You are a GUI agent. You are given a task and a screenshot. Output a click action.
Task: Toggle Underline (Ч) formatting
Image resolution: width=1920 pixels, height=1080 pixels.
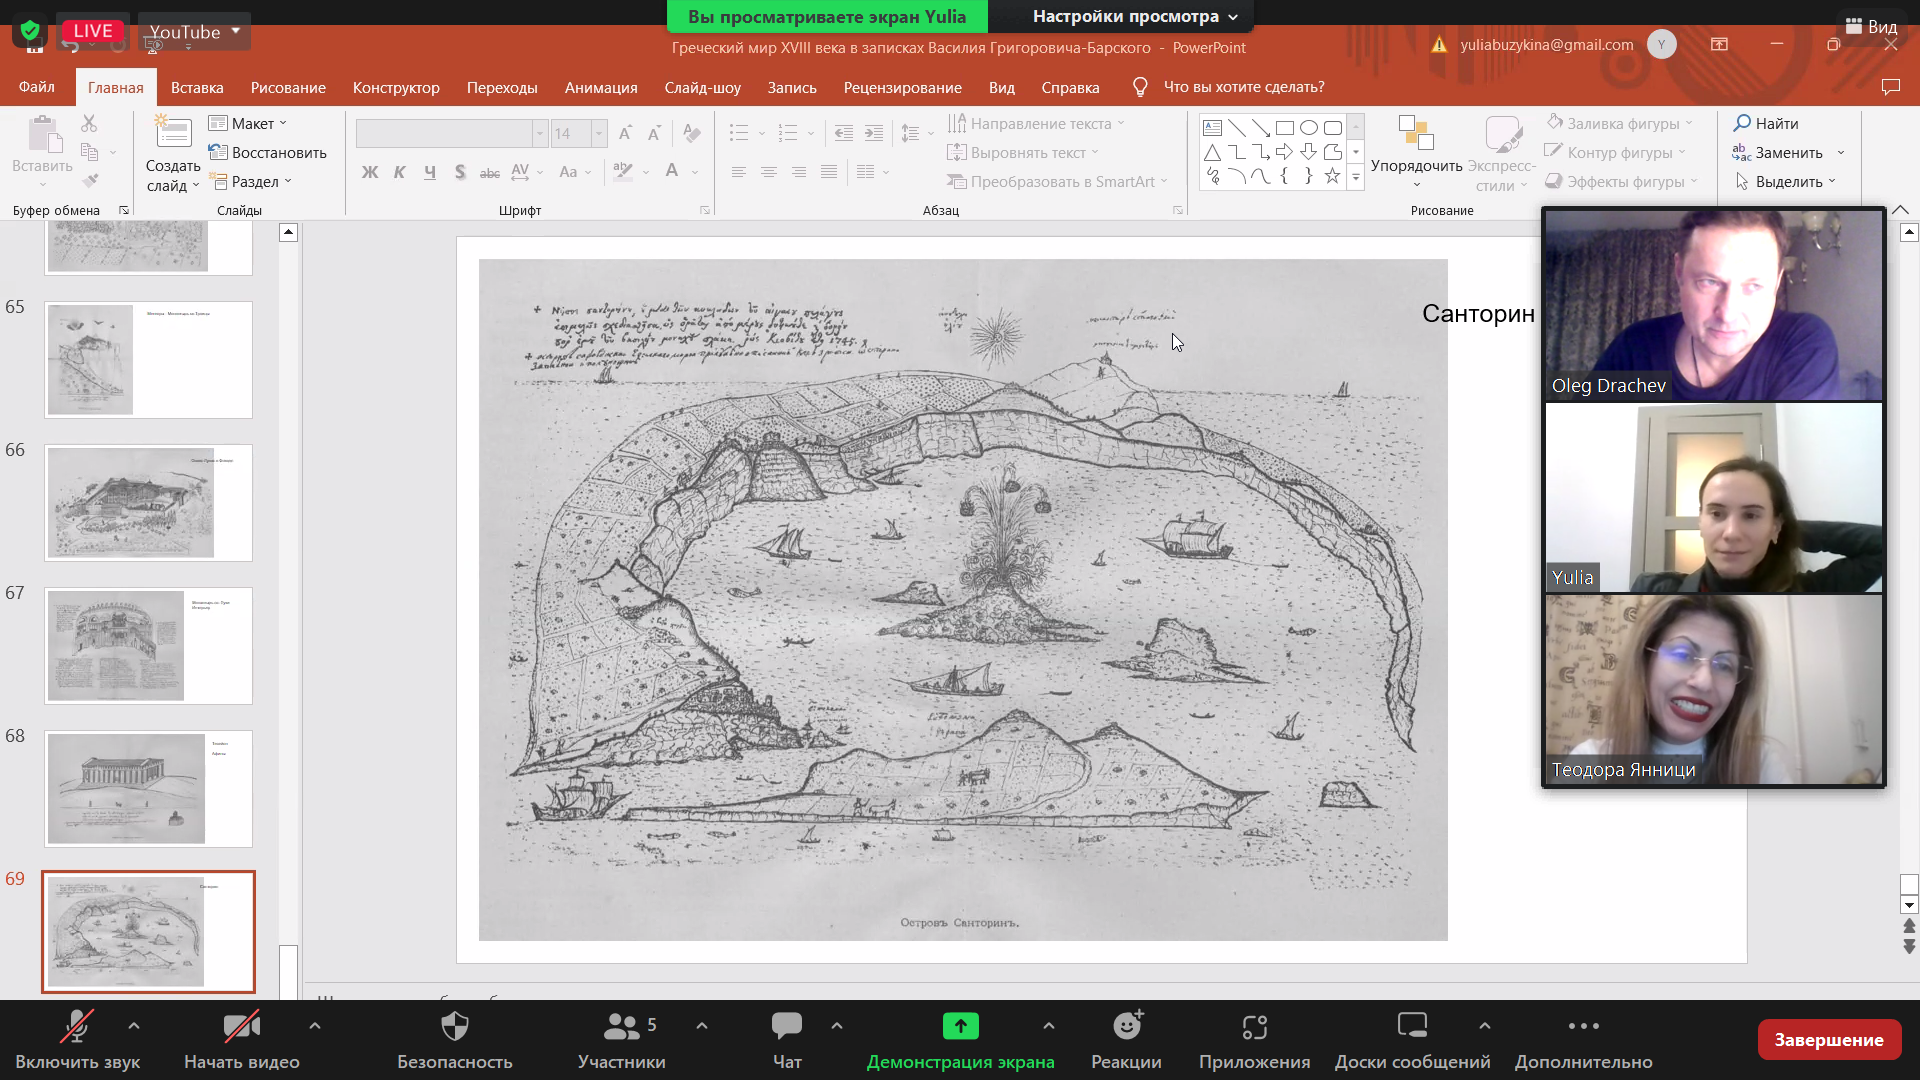[x=430, y=172]
